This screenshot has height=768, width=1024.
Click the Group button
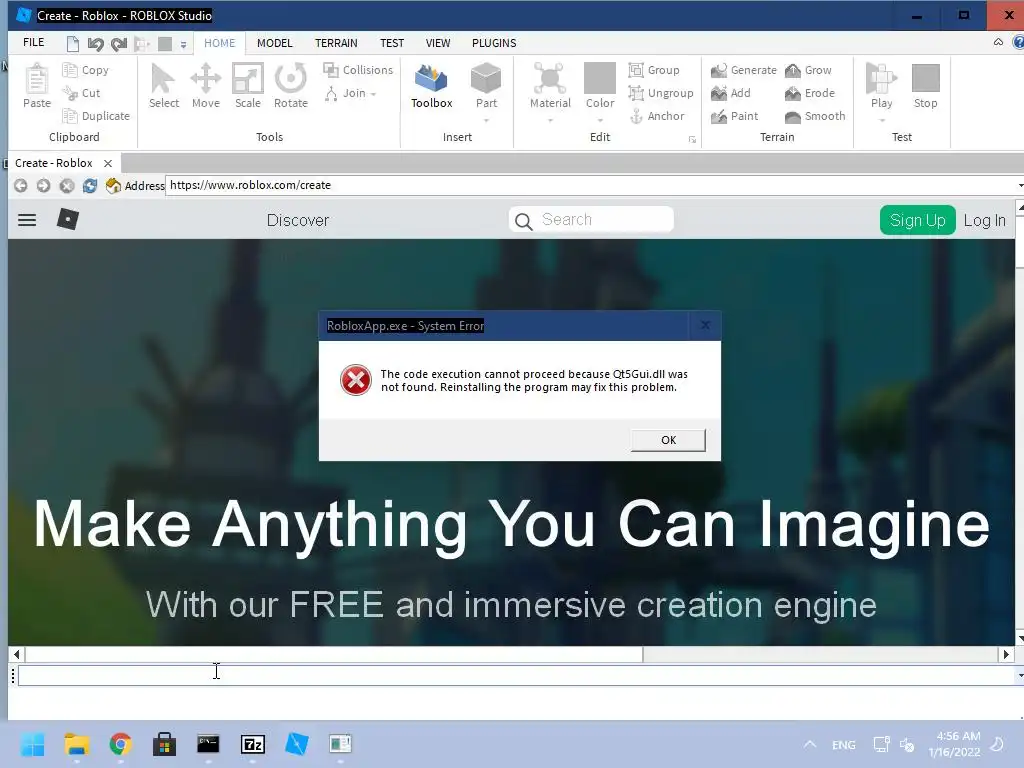[x=654, y=70]
